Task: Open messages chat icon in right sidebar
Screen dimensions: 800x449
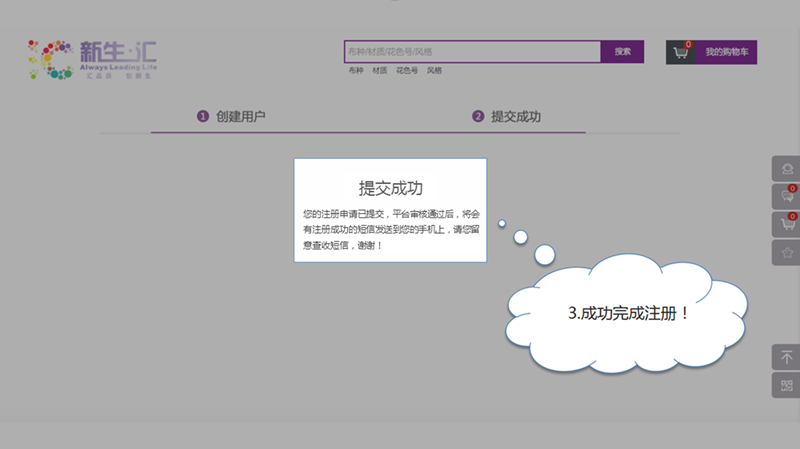Action: [x=786, y=197]
